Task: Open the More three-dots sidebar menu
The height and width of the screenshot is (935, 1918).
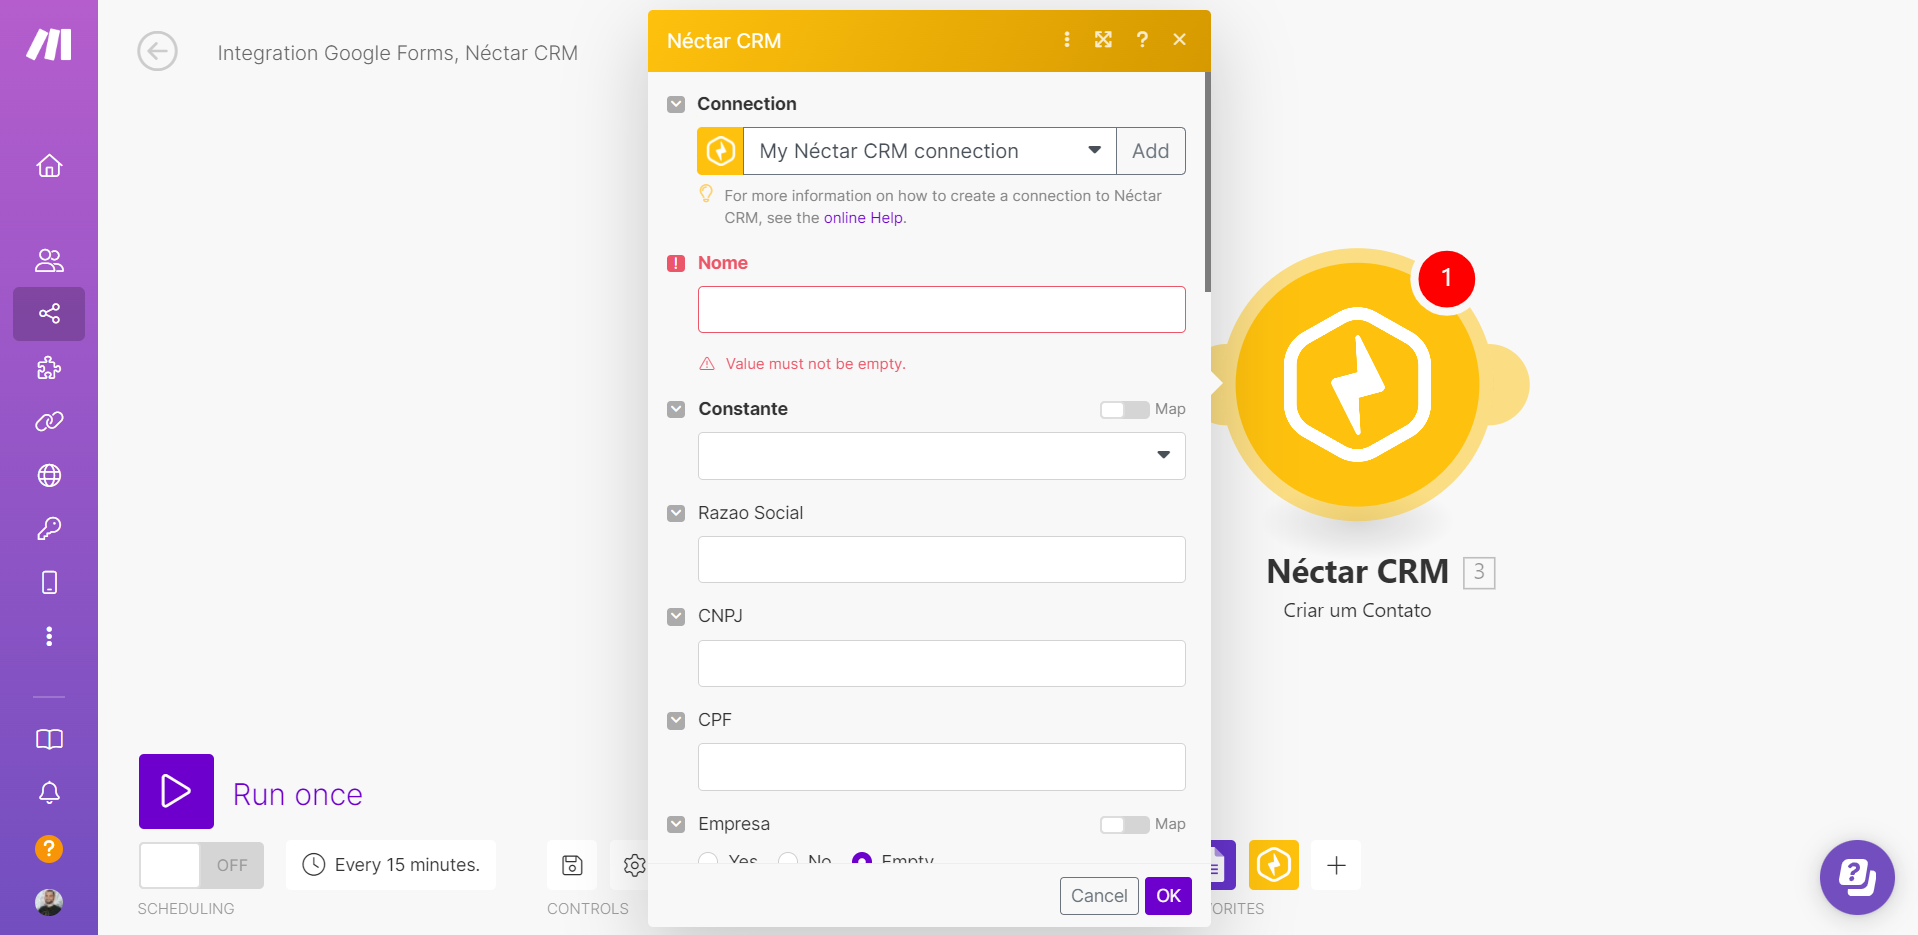Action: [49, 637]
